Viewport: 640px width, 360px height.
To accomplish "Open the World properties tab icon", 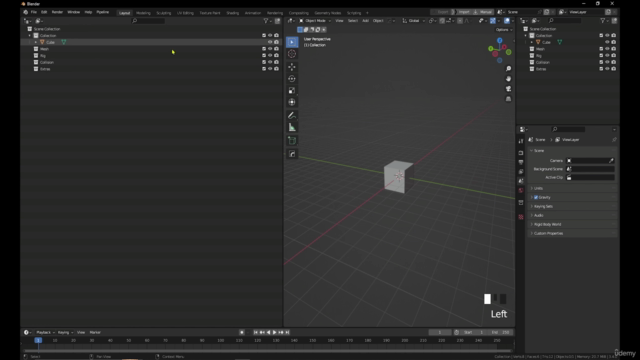I will click(521, 191).
